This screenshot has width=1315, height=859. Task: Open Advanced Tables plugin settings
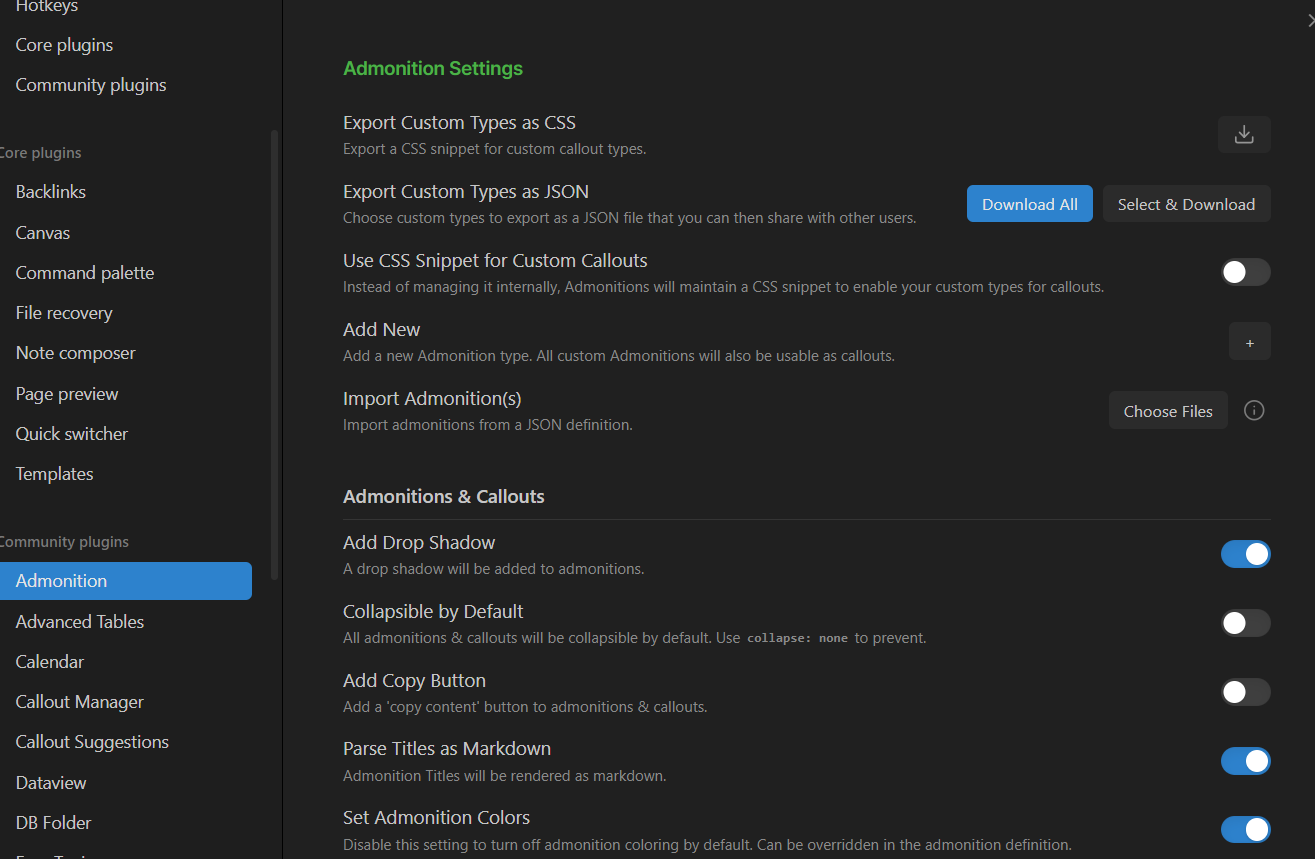coord(80,622)
